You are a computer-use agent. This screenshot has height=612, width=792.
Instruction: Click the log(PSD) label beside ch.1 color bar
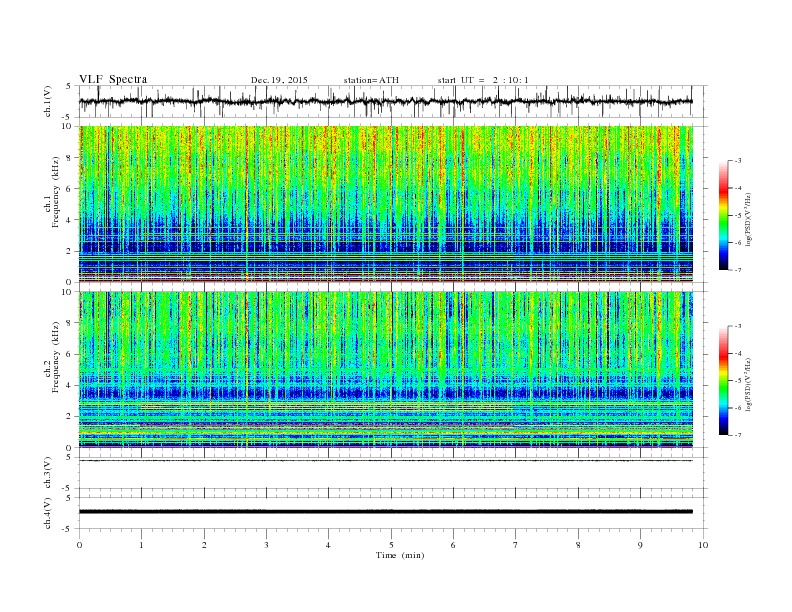tap(747, 218)
